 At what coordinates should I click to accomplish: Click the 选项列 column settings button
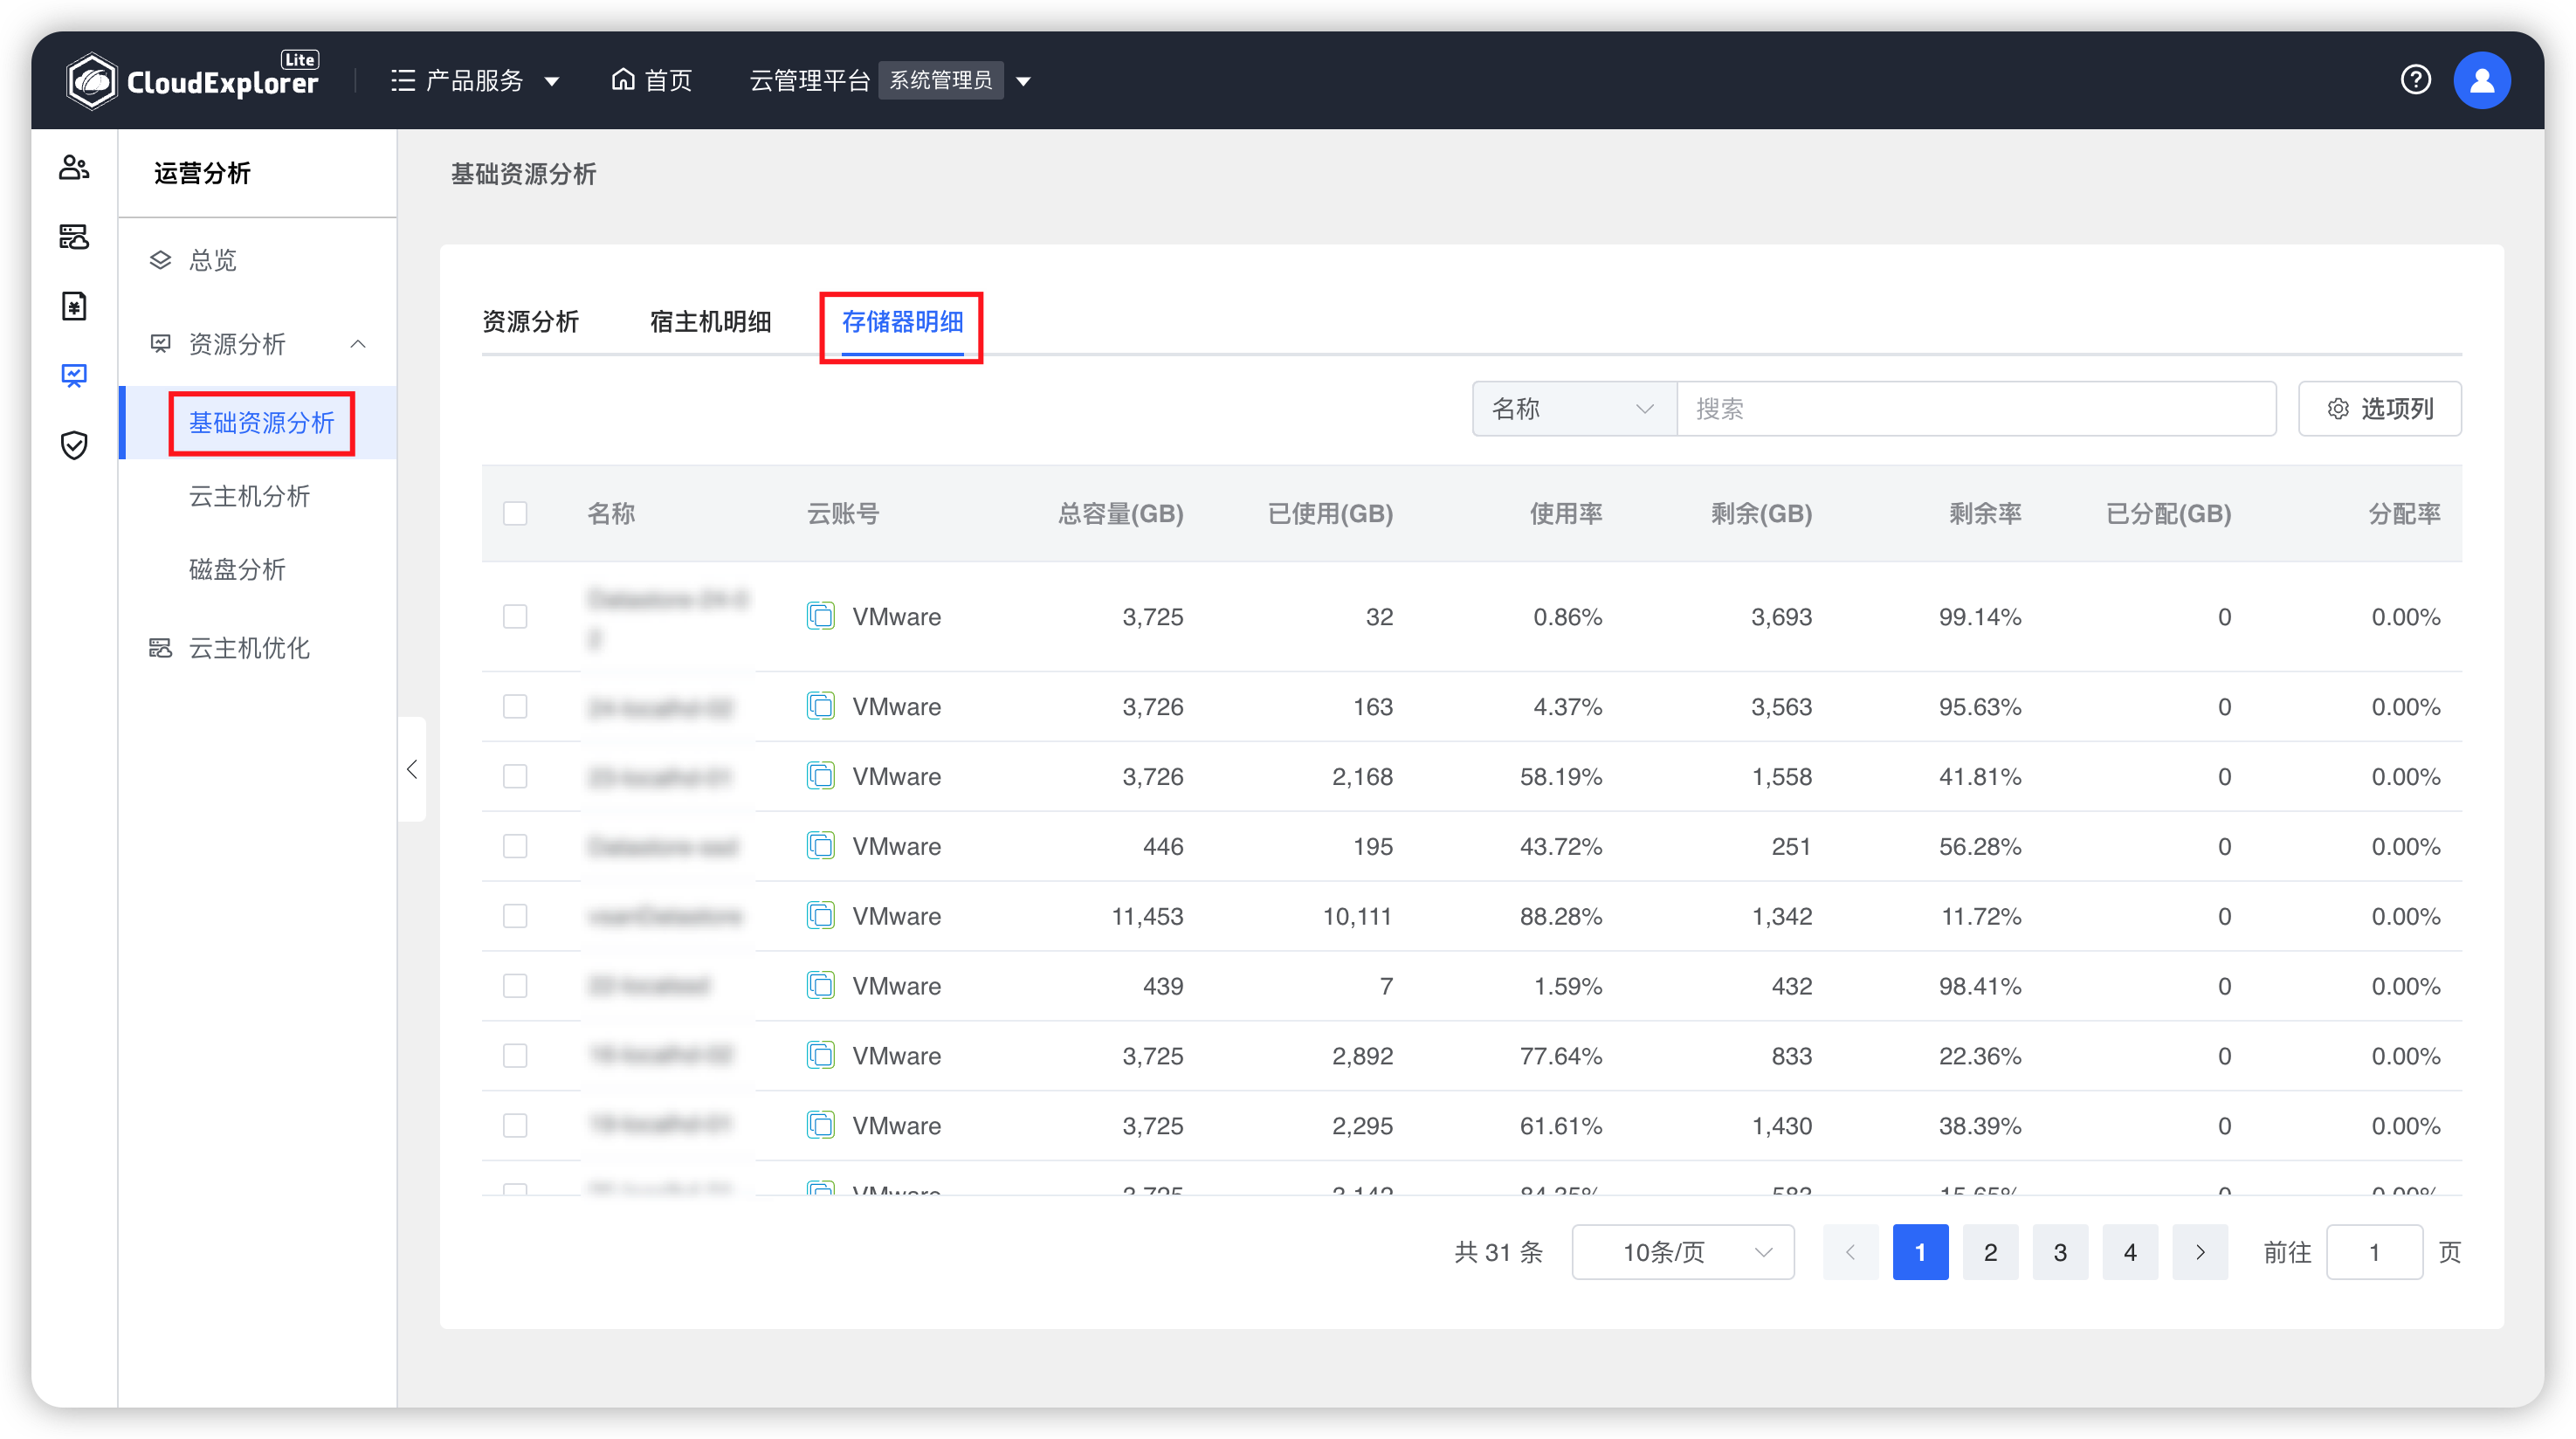point(2379,408)
